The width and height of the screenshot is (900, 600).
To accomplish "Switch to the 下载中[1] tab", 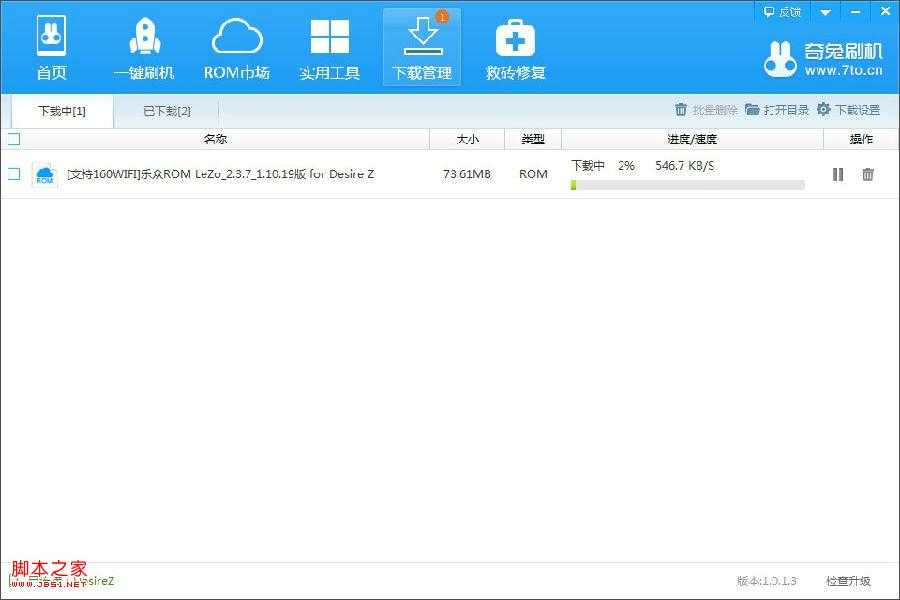I will click(x=62, y=111).
